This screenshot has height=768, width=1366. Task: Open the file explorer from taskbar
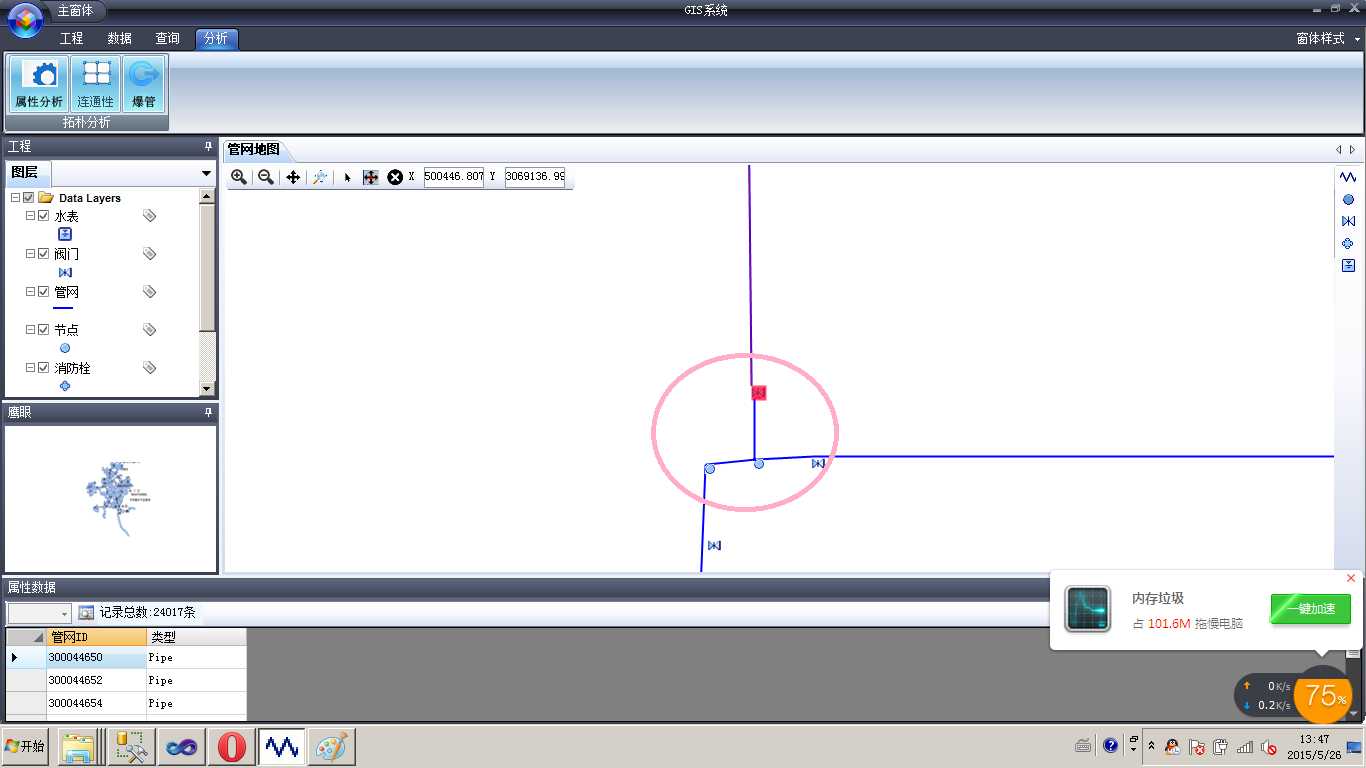click(78, 747)
